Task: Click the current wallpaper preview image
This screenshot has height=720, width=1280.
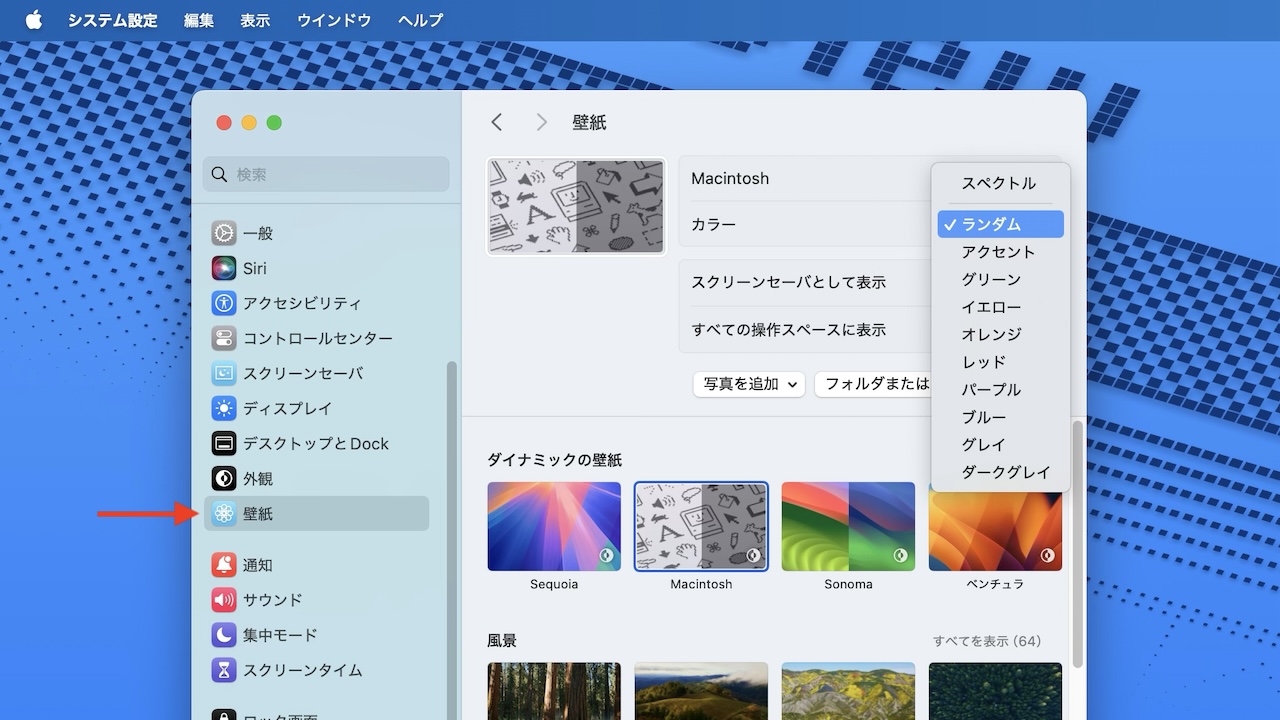Action: tap(576, 206)
